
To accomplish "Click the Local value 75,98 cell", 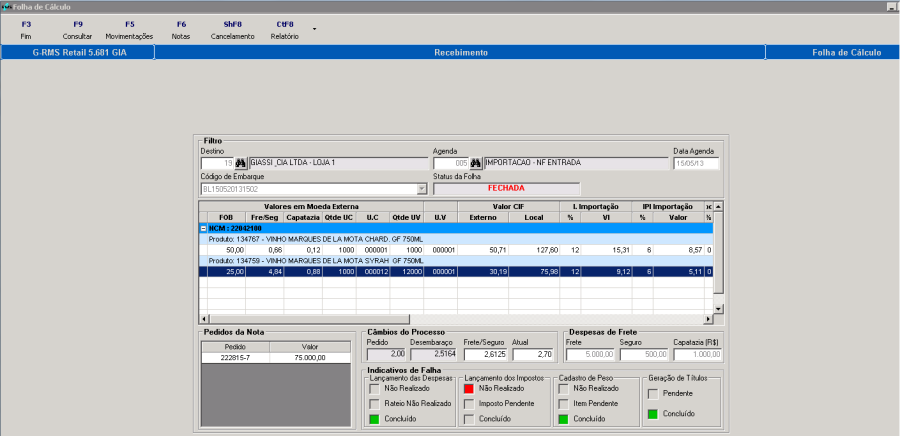I will (x=534, y=272).
